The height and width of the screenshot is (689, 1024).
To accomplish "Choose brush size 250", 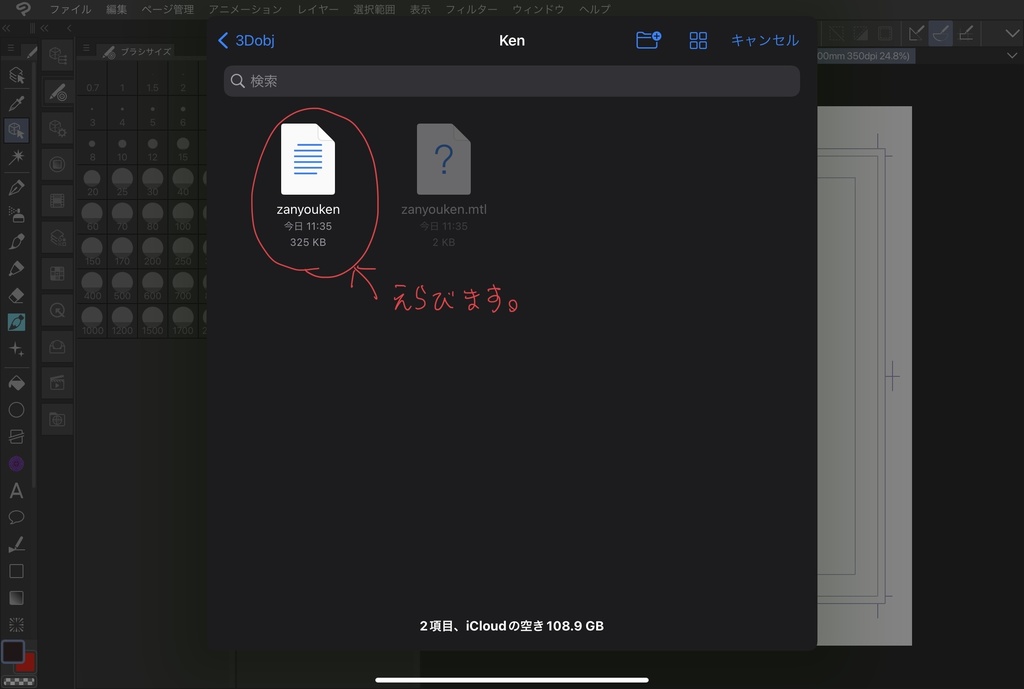I will click(183, 252).
